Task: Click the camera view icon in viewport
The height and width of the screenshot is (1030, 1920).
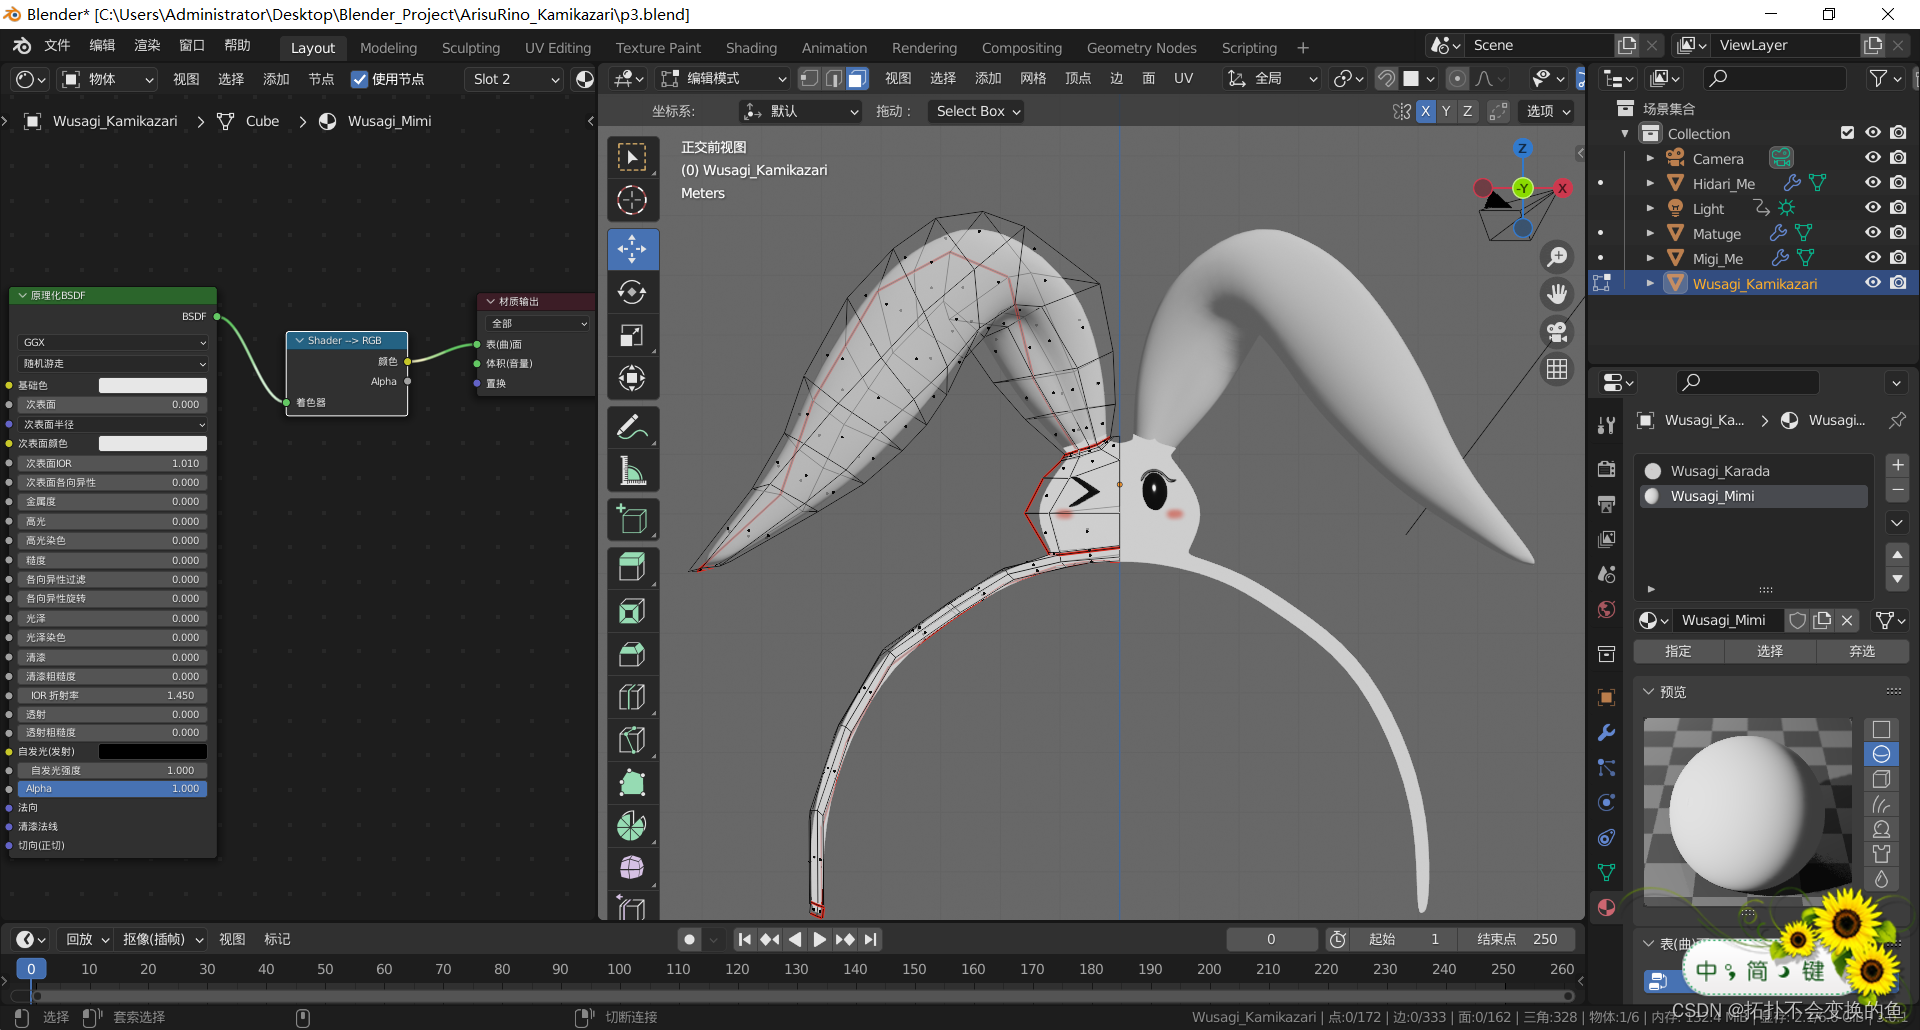Action: coord(1557,332)
